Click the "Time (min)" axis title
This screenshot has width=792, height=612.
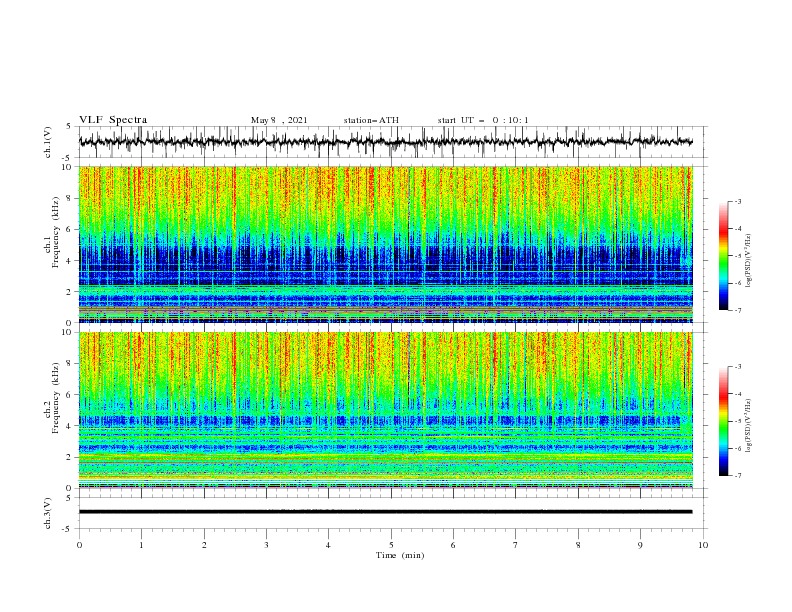[400, 555]
